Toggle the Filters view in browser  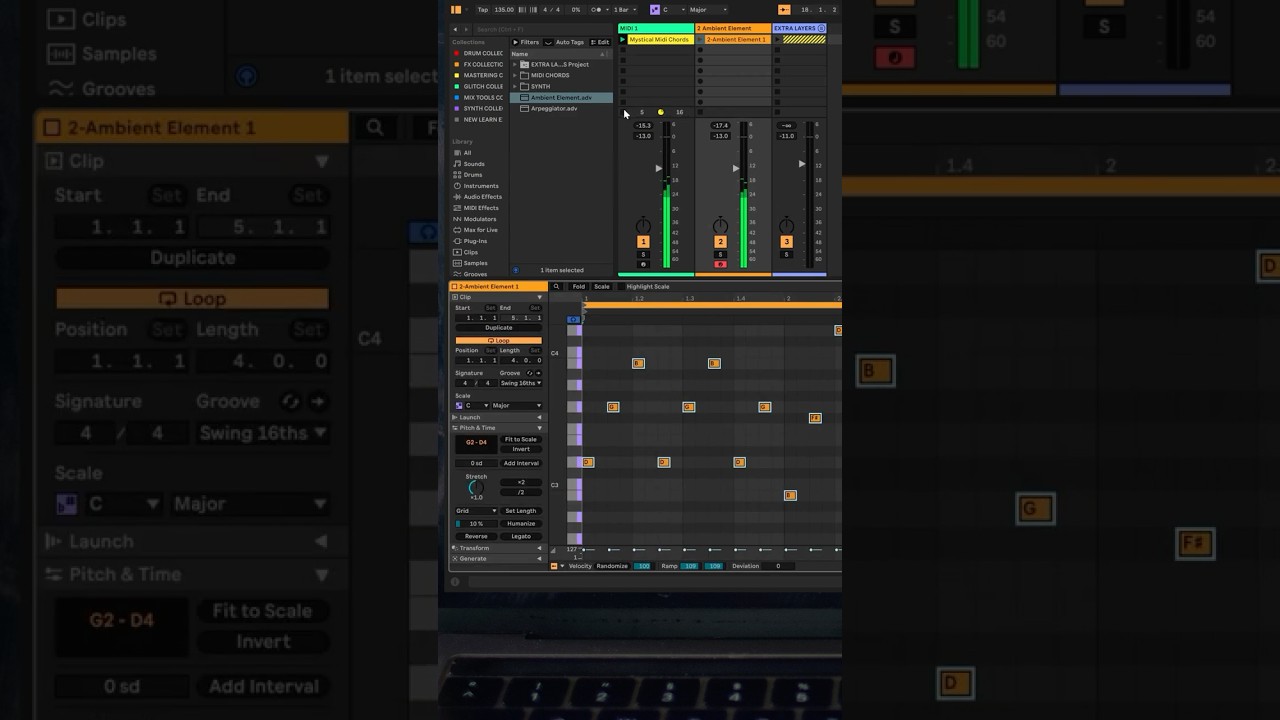pos(526,42)
